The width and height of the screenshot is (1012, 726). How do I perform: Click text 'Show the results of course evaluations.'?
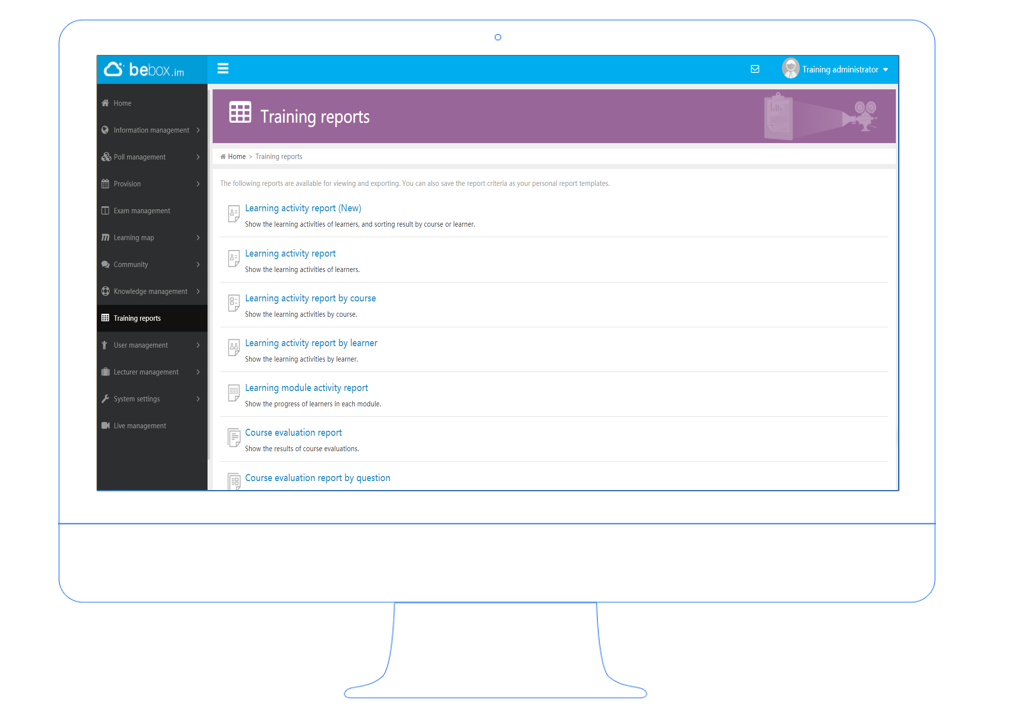click(302, 449)
